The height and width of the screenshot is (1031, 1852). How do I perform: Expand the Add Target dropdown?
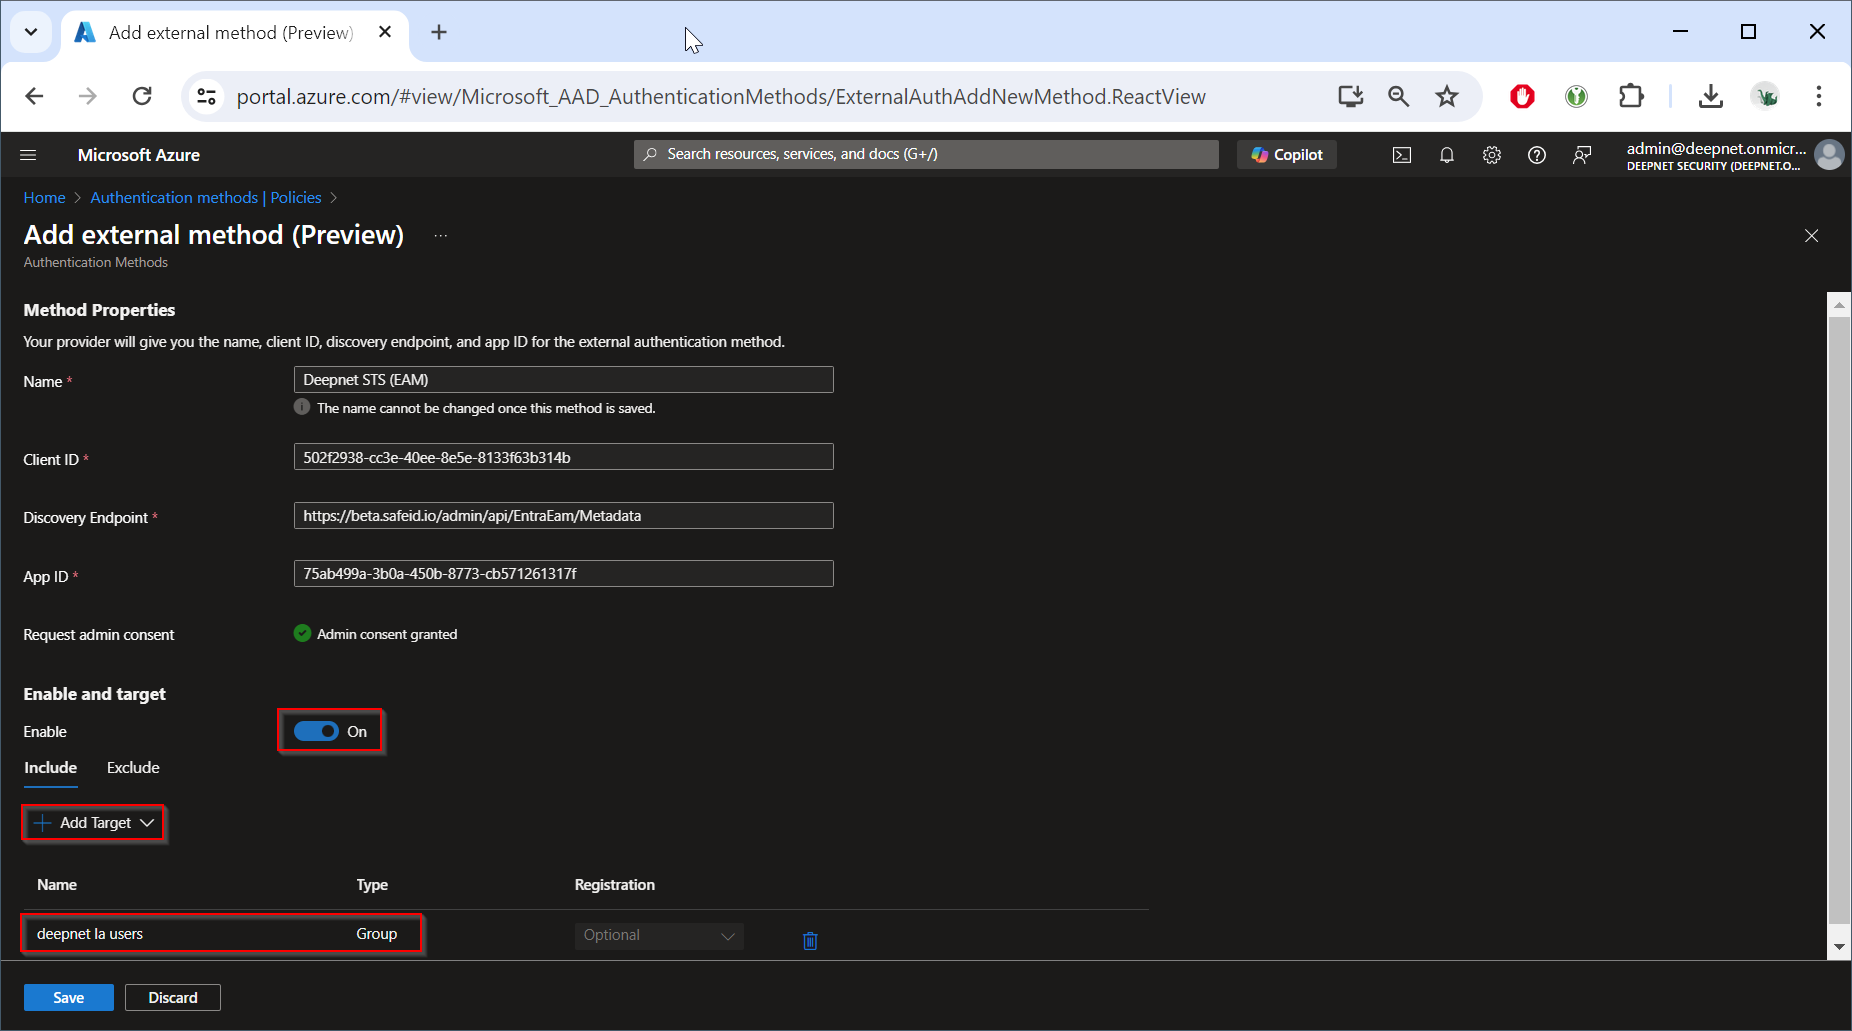click(94, 823)
